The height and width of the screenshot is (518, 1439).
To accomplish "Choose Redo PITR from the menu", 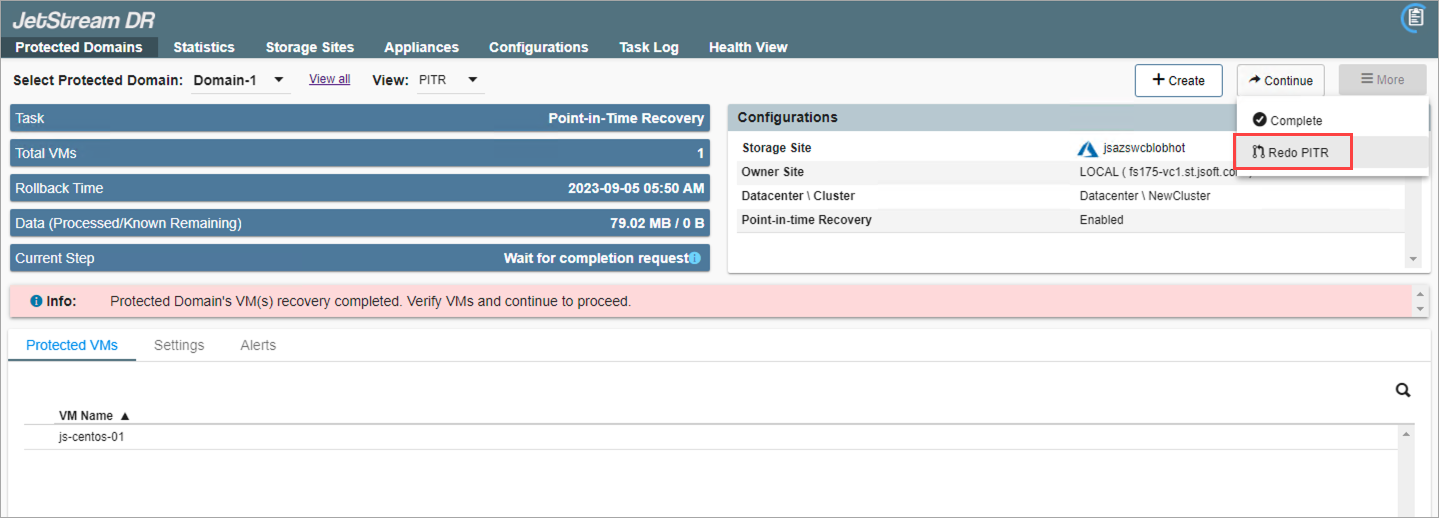I will (x=1295, y=153).
